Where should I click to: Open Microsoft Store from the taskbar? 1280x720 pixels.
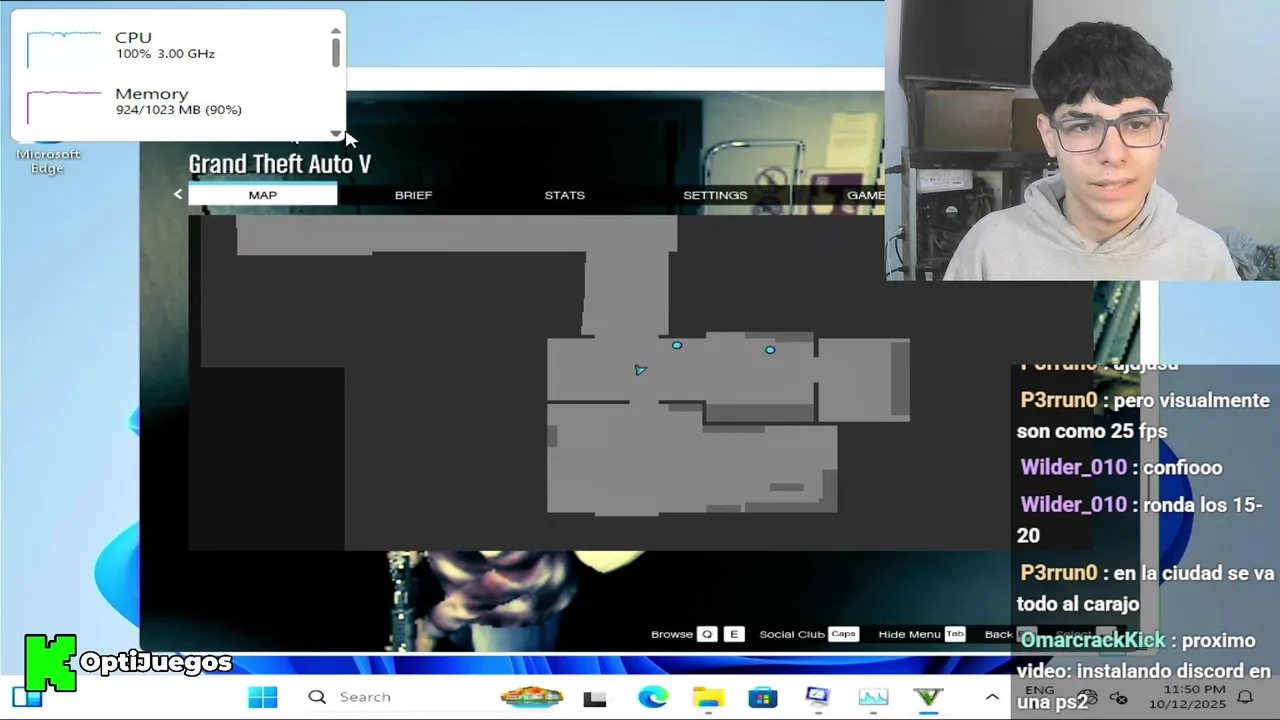point(763,697)
